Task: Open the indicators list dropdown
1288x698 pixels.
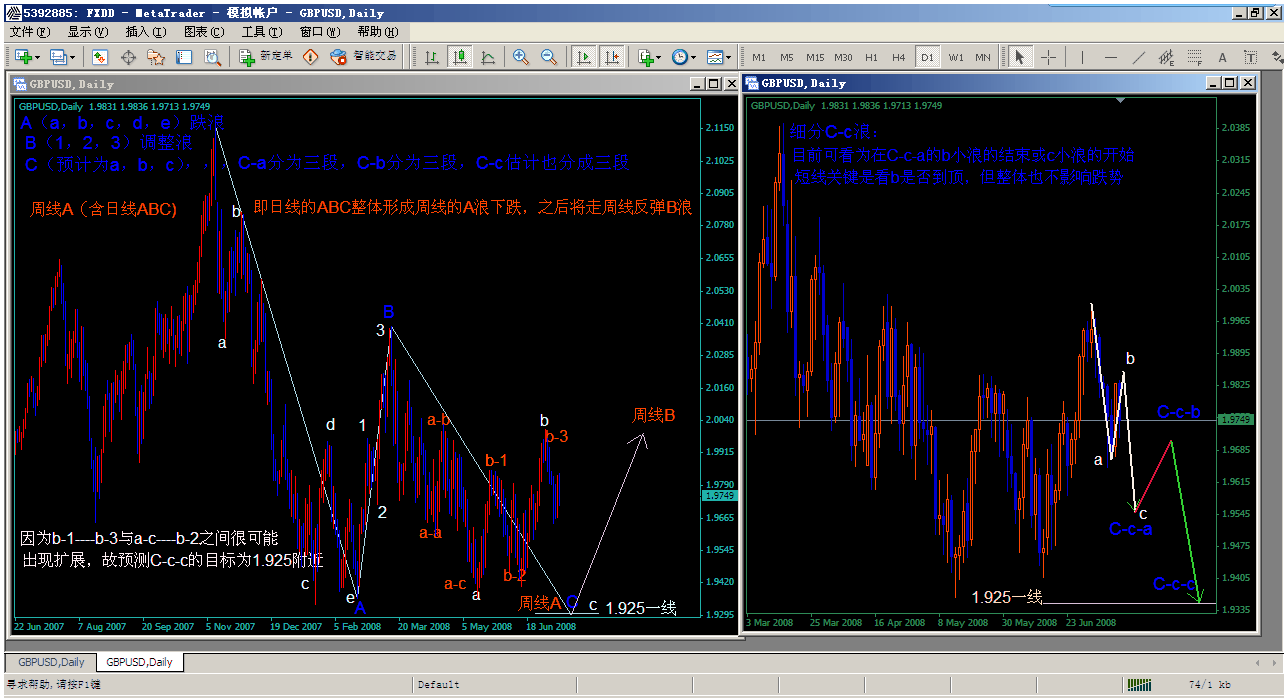Action: (x=650, y=57)
